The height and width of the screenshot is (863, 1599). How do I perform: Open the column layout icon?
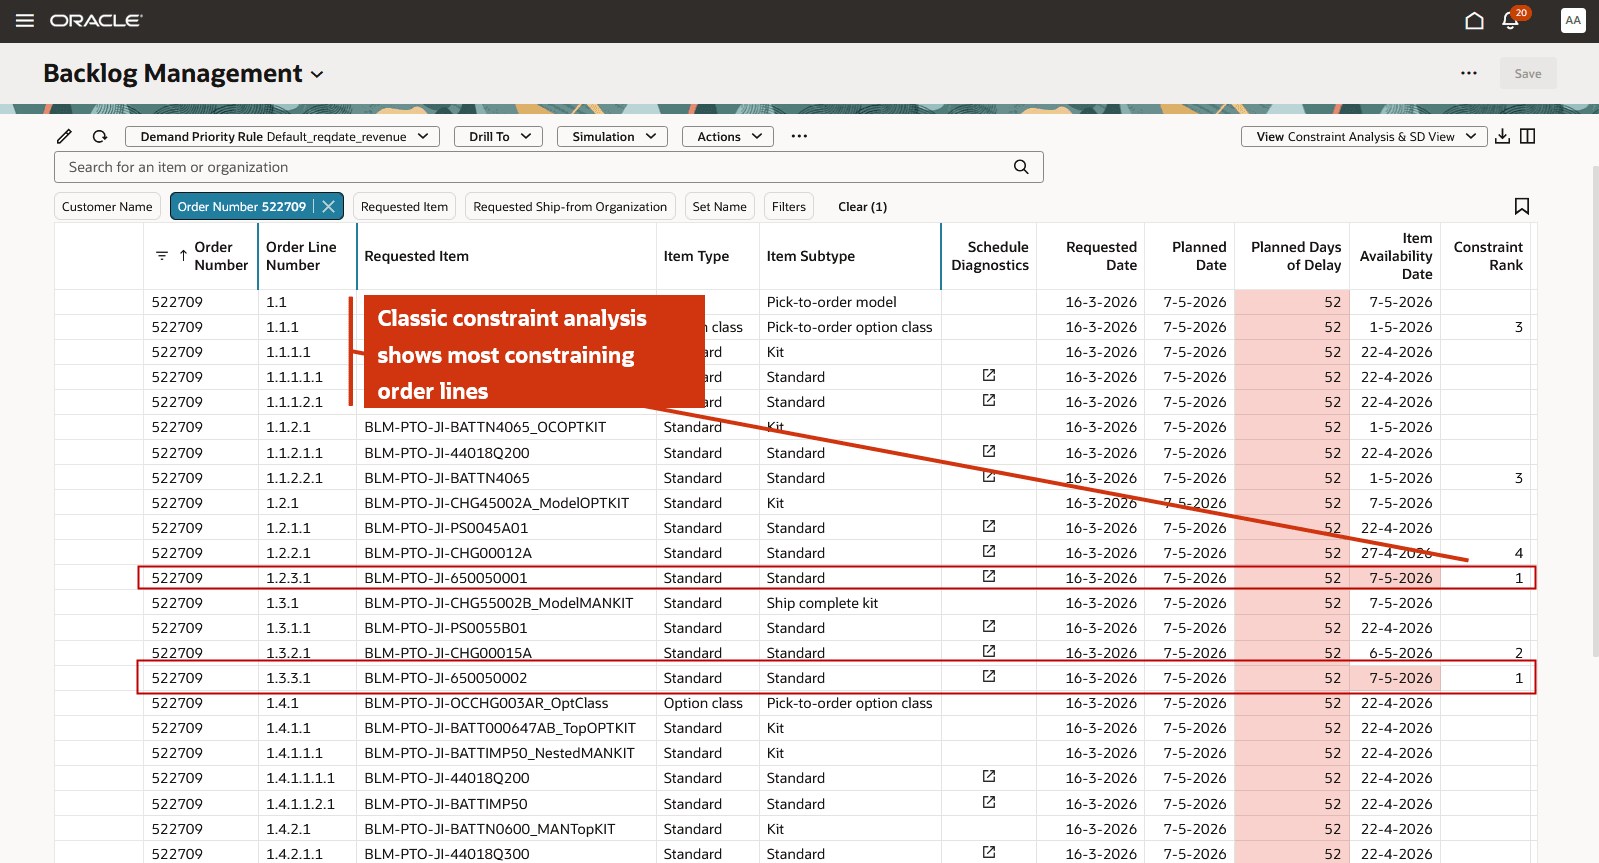pos(1527,136)
